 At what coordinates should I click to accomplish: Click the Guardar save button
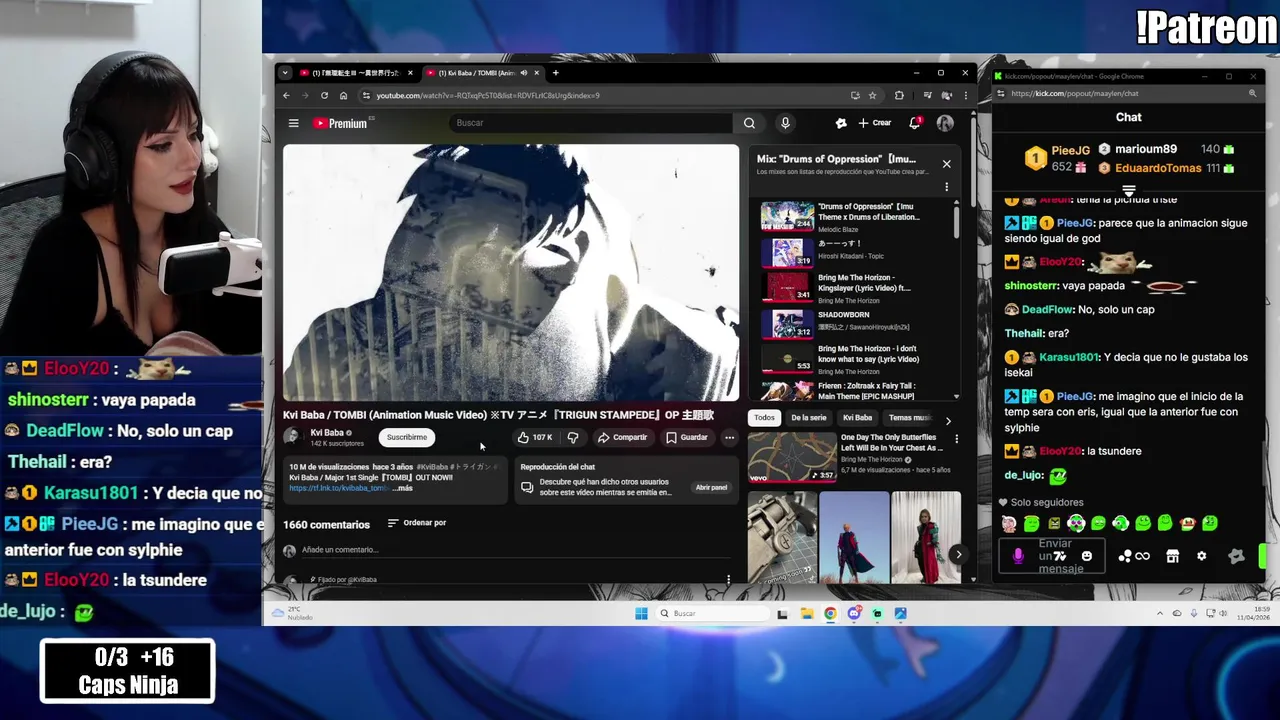pyautogui.click(x=686, y=437)
